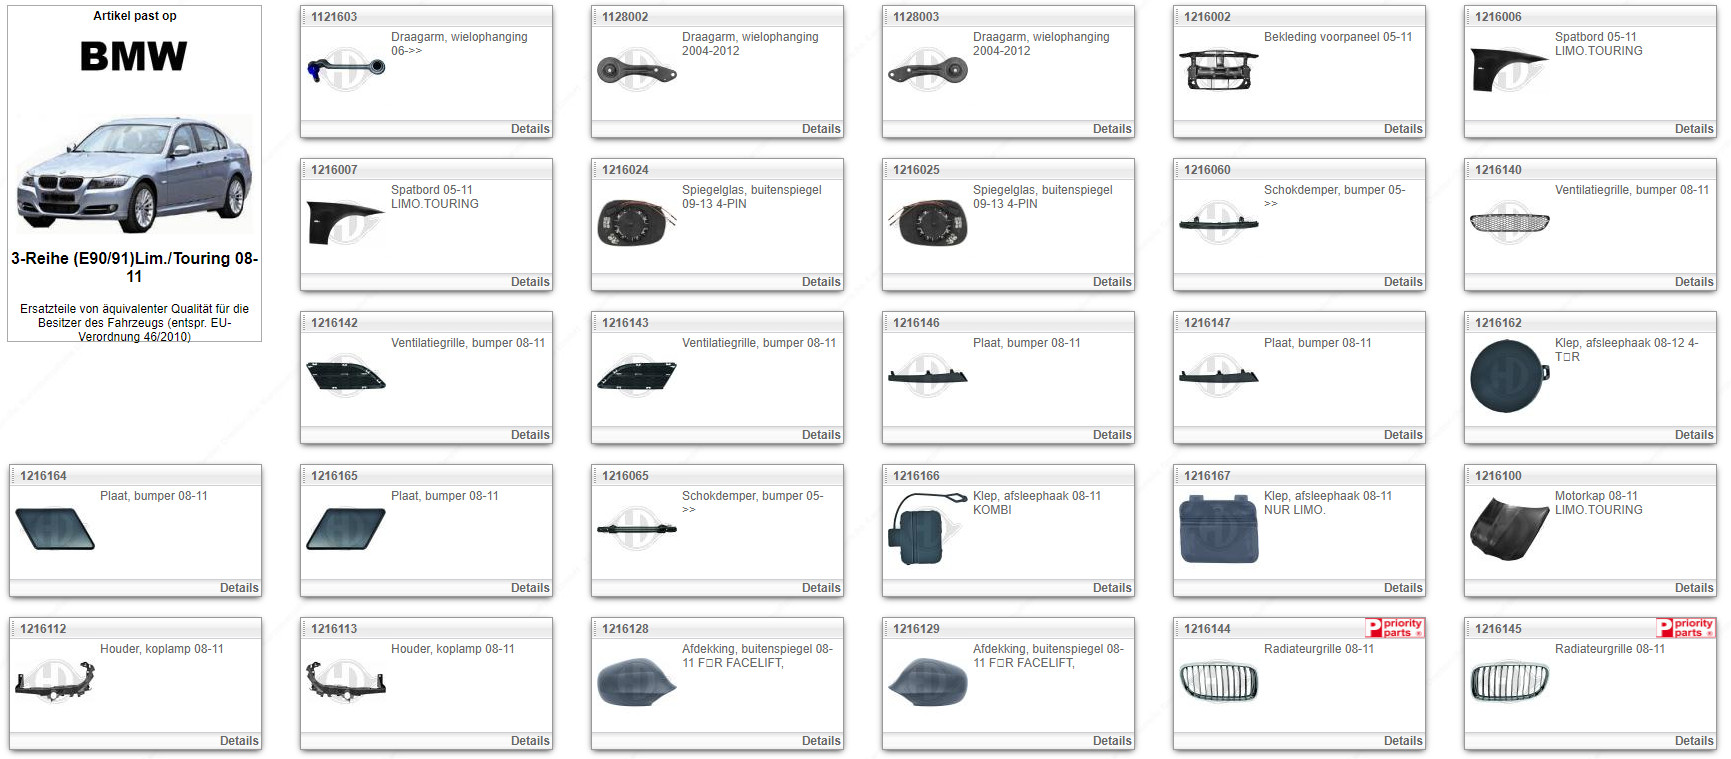Click the engine hood image for 1216100
Viewport: 1731px width, 759px height.
pos(1509,529)
